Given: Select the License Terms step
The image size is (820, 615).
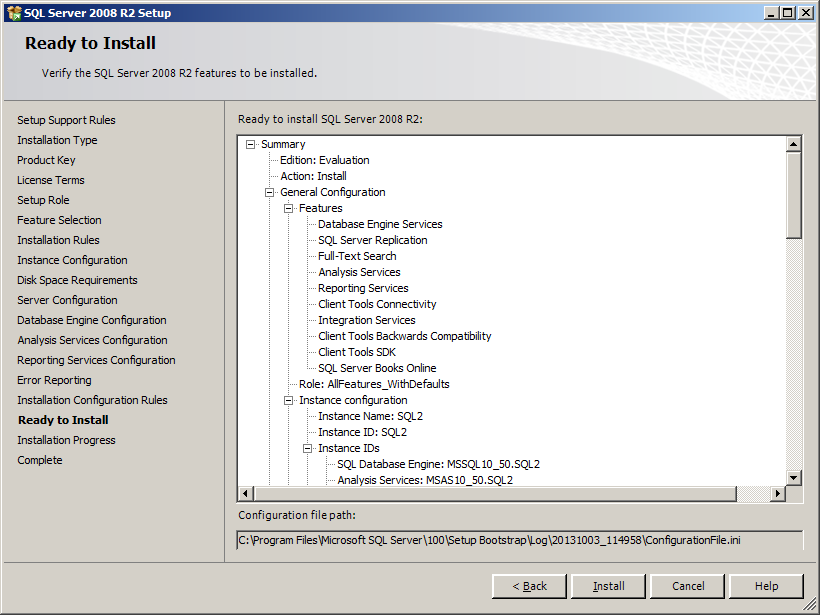Looking at the screenshot, I should 51,180.
